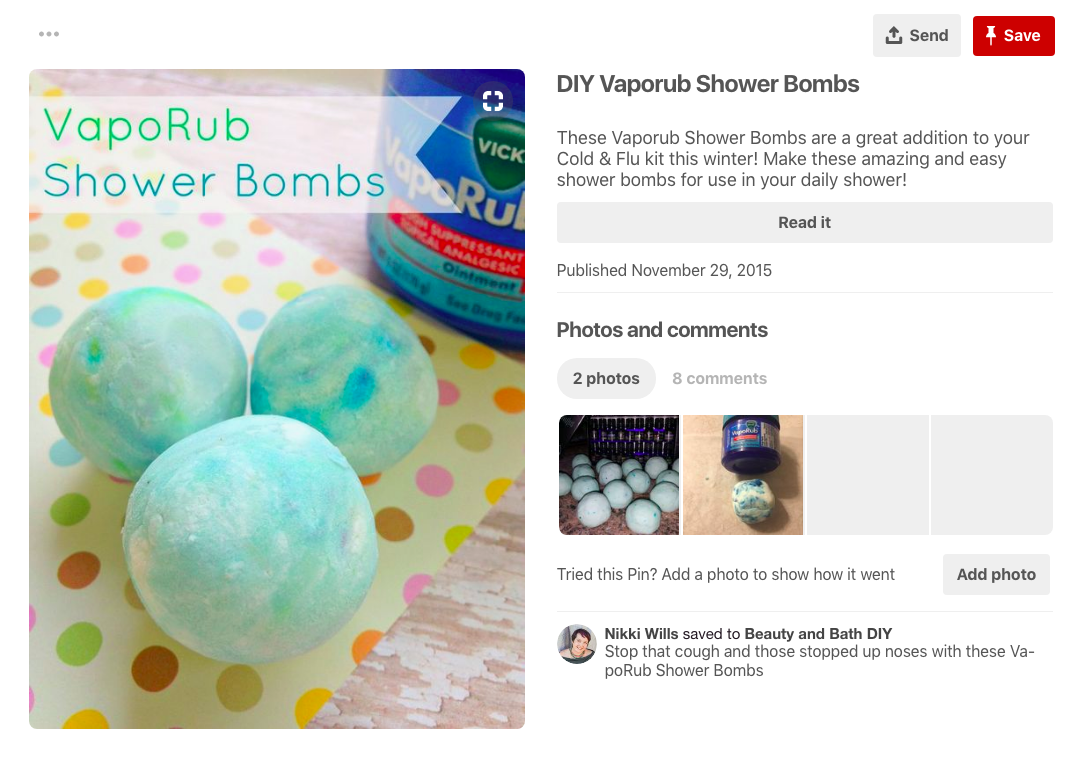Click the Photos and comments heading
This screenshot has height=759, width=1083.
pyautogui.click(x=662, y=330)
